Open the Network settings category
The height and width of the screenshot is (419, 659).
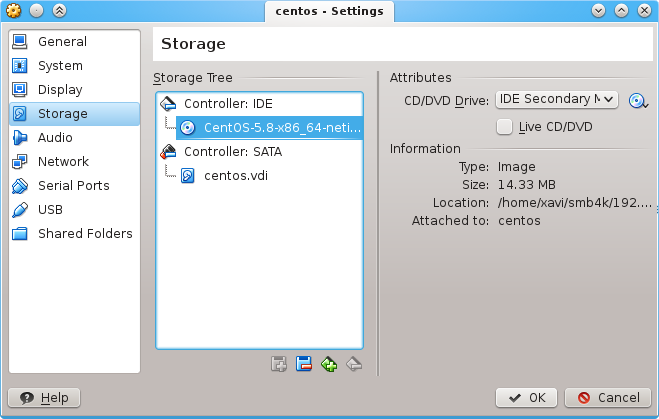coord(74,161)
